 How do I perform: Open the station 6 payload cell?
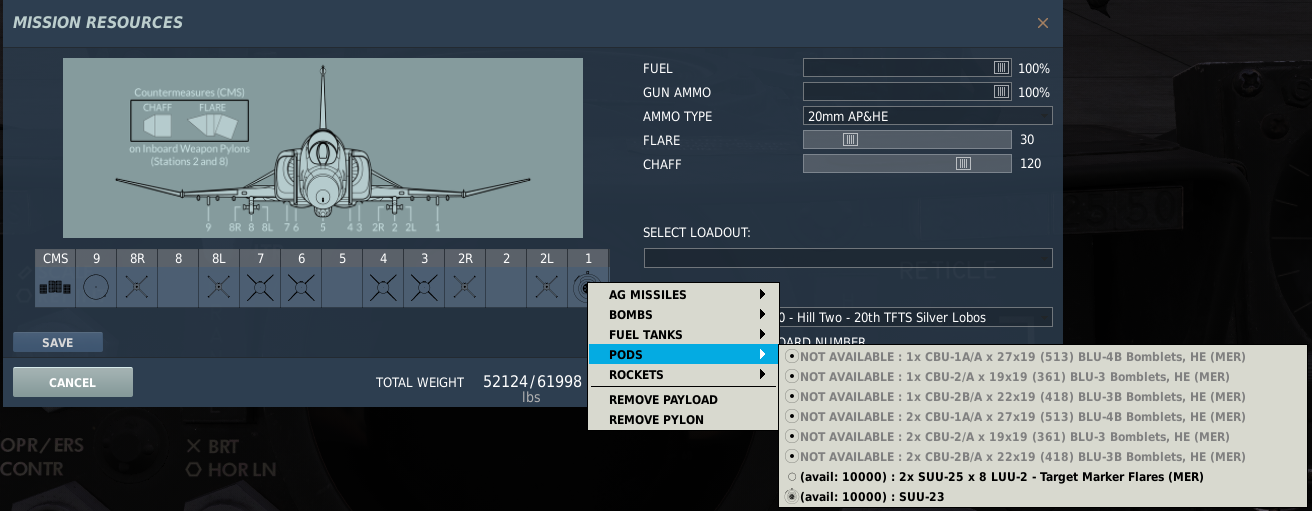(301, 288)
